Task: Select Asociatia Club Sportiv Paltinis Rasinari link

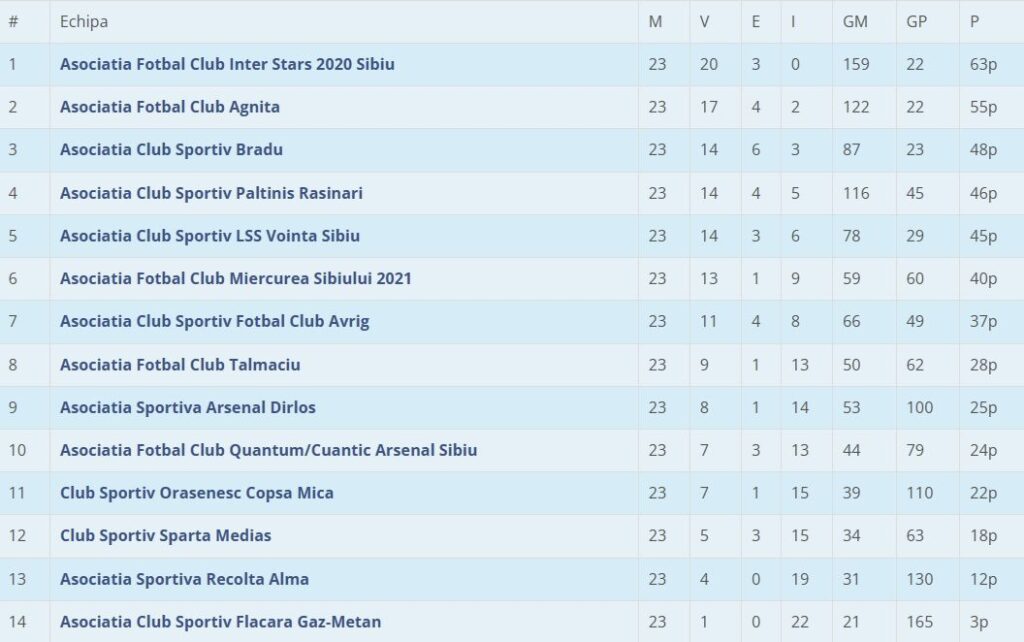Action: coord(211,193)
